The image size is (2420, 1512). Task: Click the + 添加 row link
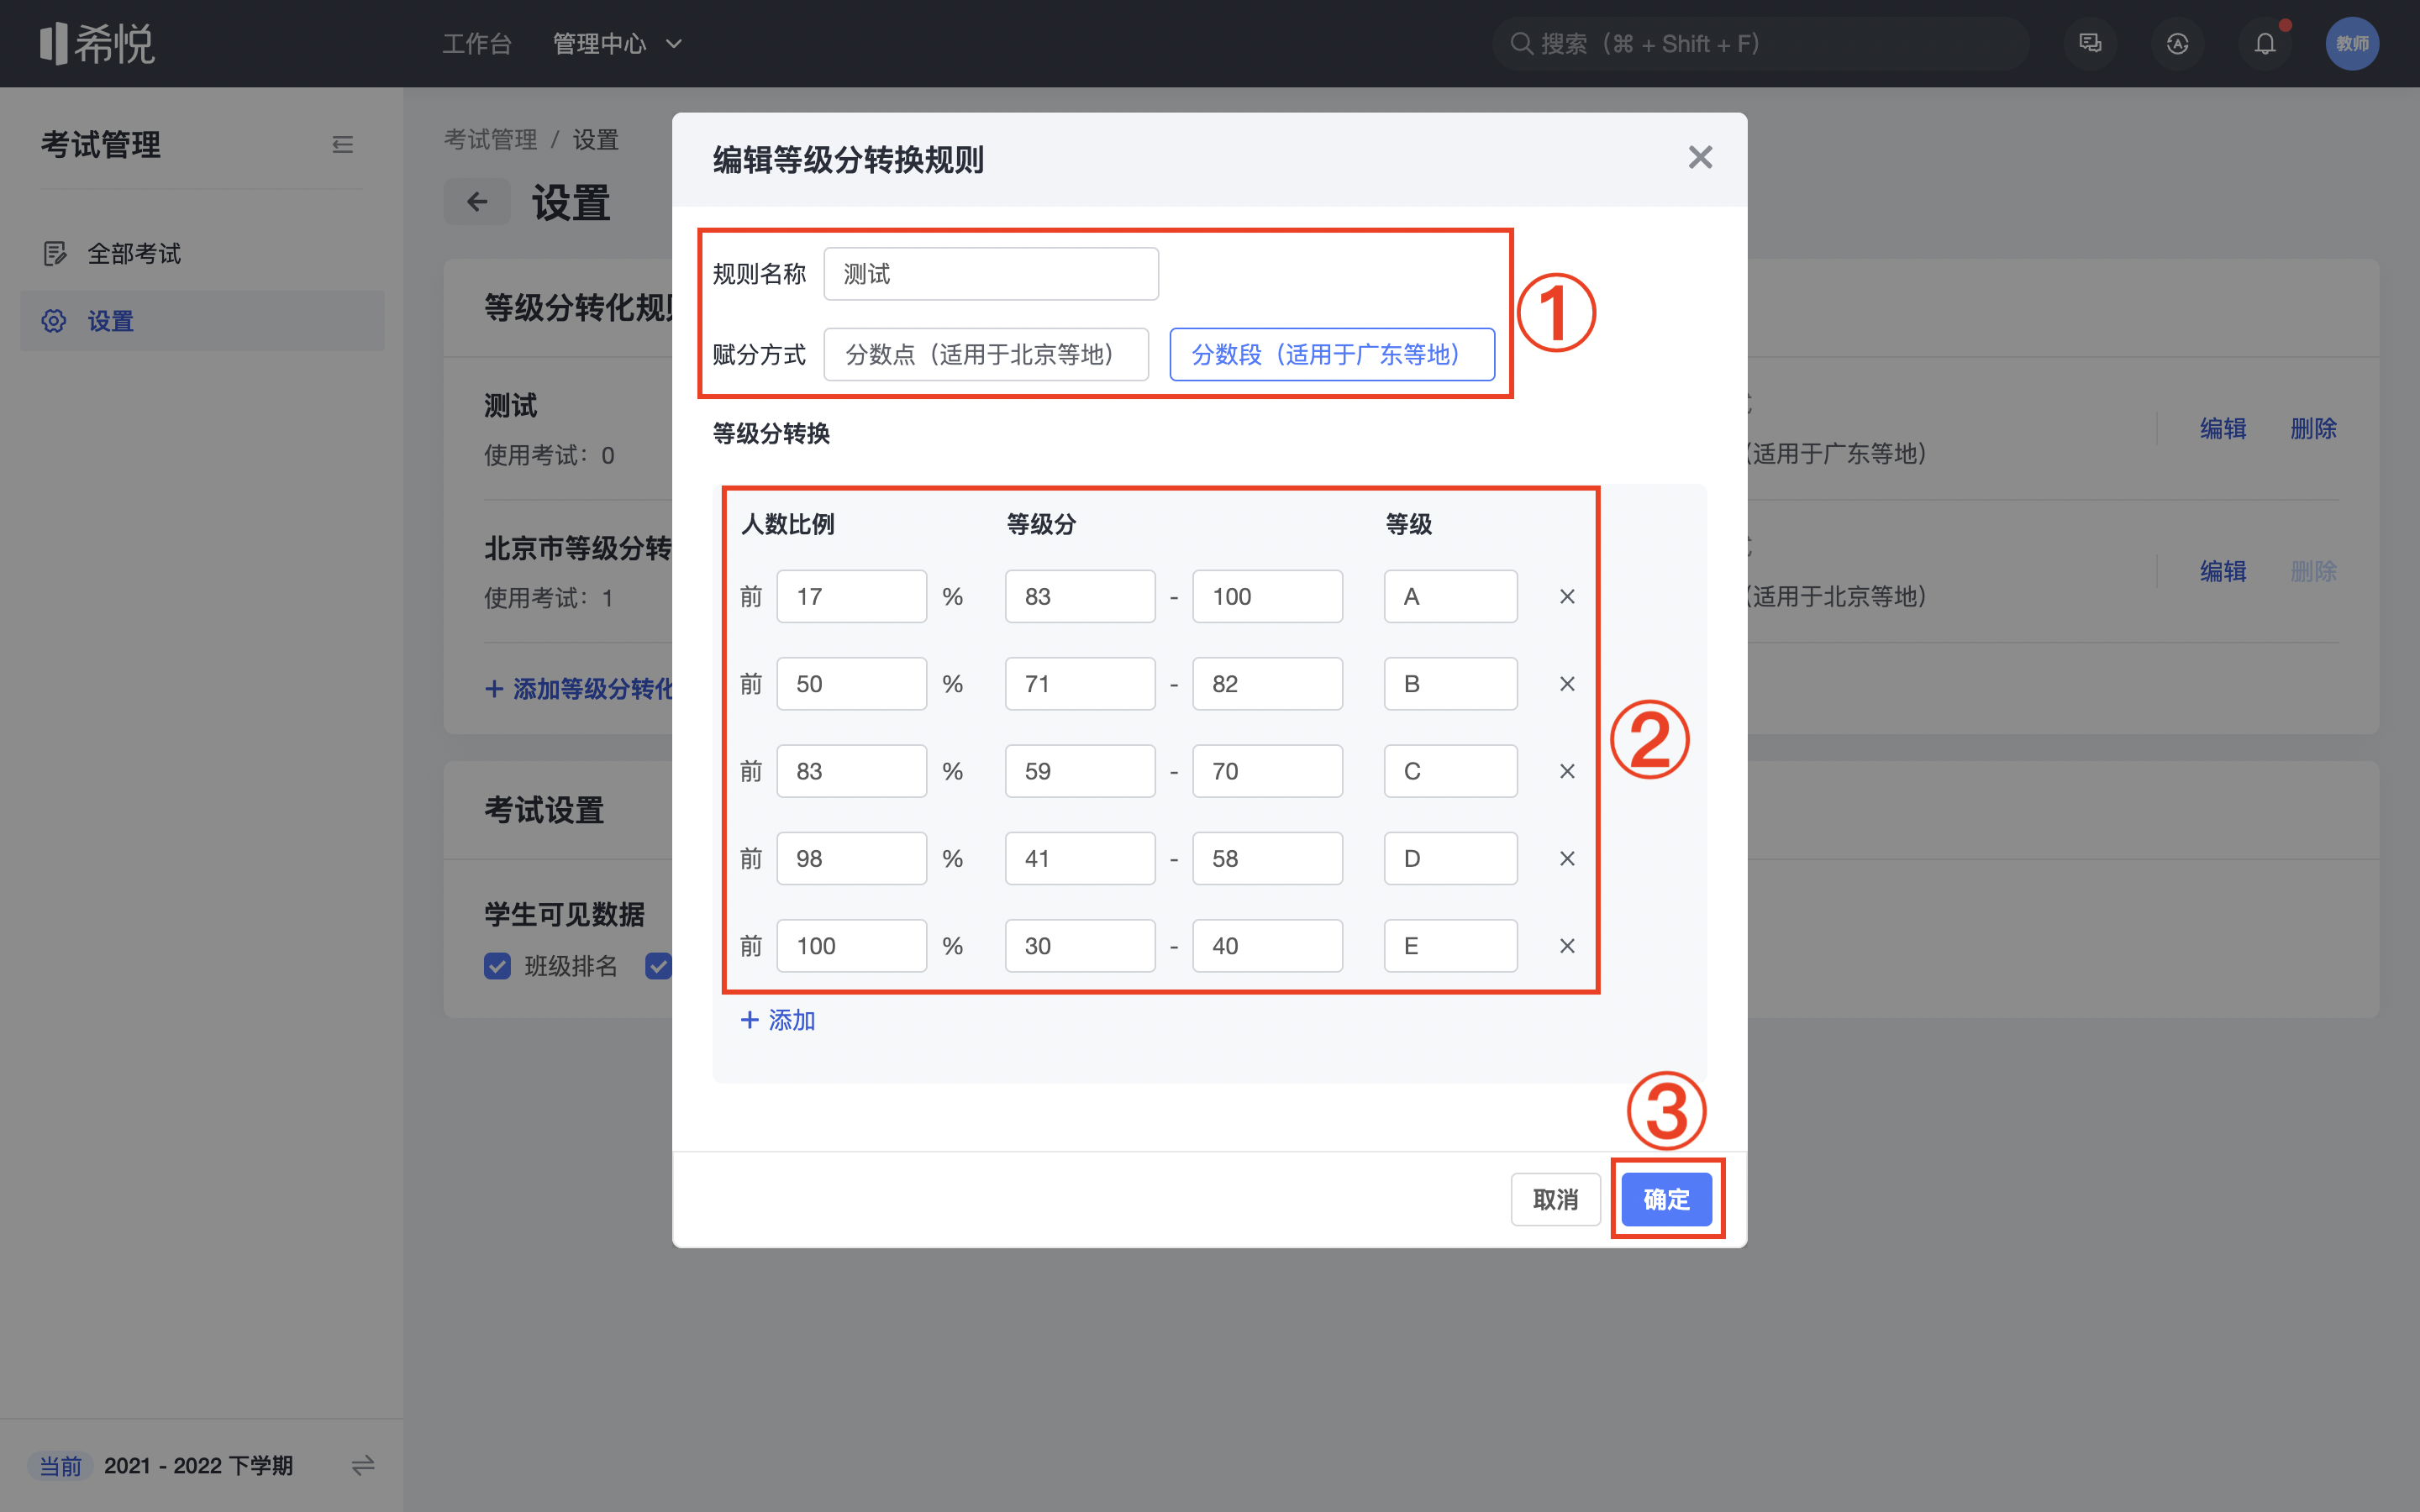click(x=778, y=1020)
